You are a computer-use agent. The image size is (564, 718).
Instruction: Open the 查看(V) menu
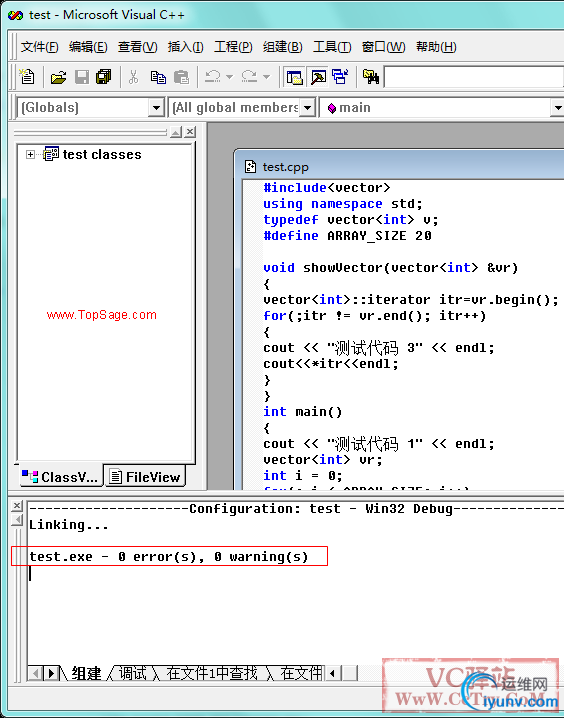(x=137, y=47)
